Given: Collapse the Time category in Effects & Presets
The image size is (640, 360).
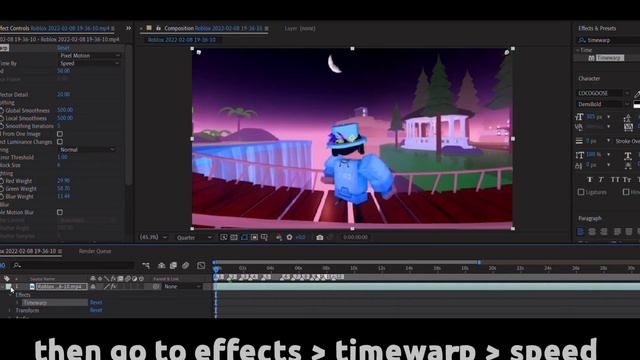Looking at the screenshot, I should coord(578,50).
